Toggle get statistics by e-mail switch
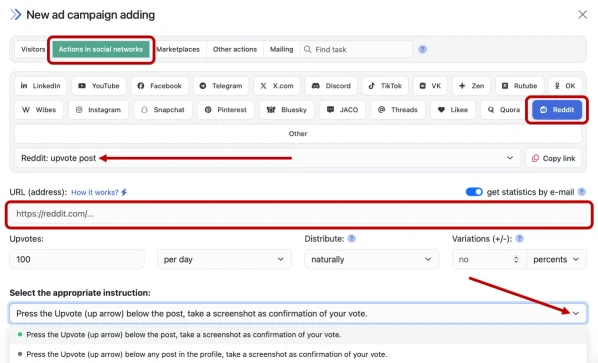Image resolution: width=598 pixels, height=363 pixels. point(474,192)
